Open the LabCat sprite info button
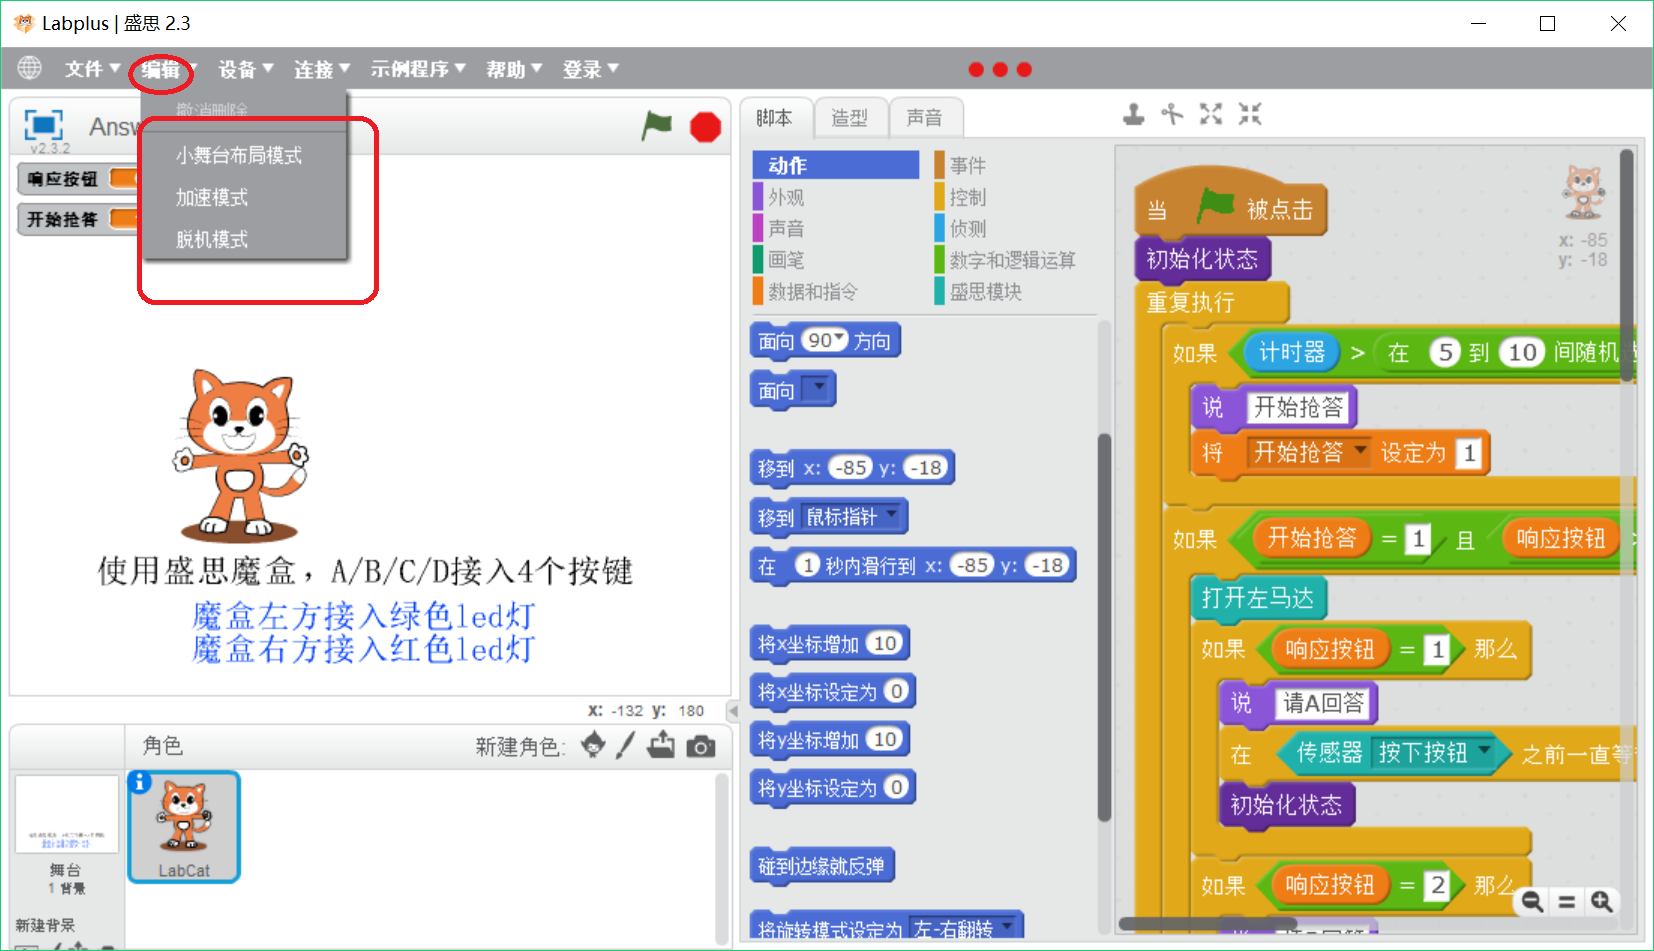Screen dimensions: 1654x951 tap(140, 782)
